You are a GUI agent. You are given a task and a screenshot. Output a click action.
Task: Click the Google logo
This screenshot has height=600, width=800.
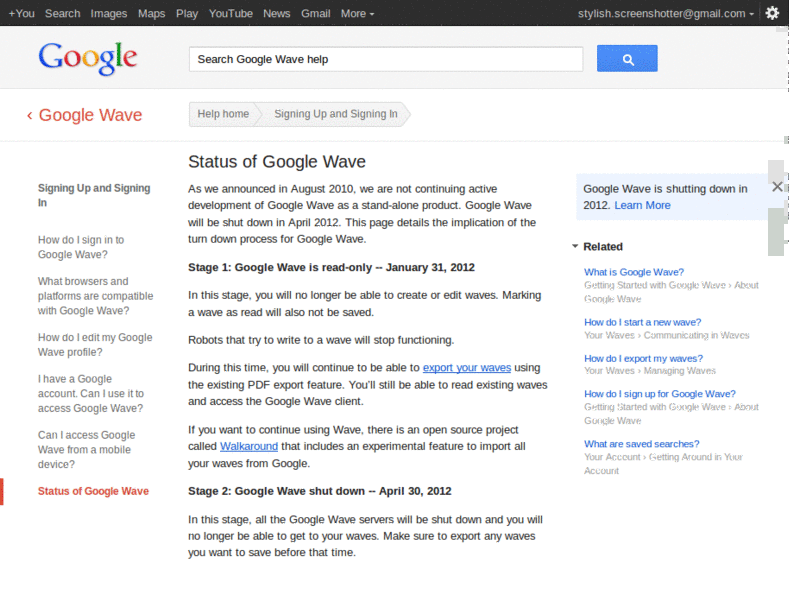(x=88, y=59)
